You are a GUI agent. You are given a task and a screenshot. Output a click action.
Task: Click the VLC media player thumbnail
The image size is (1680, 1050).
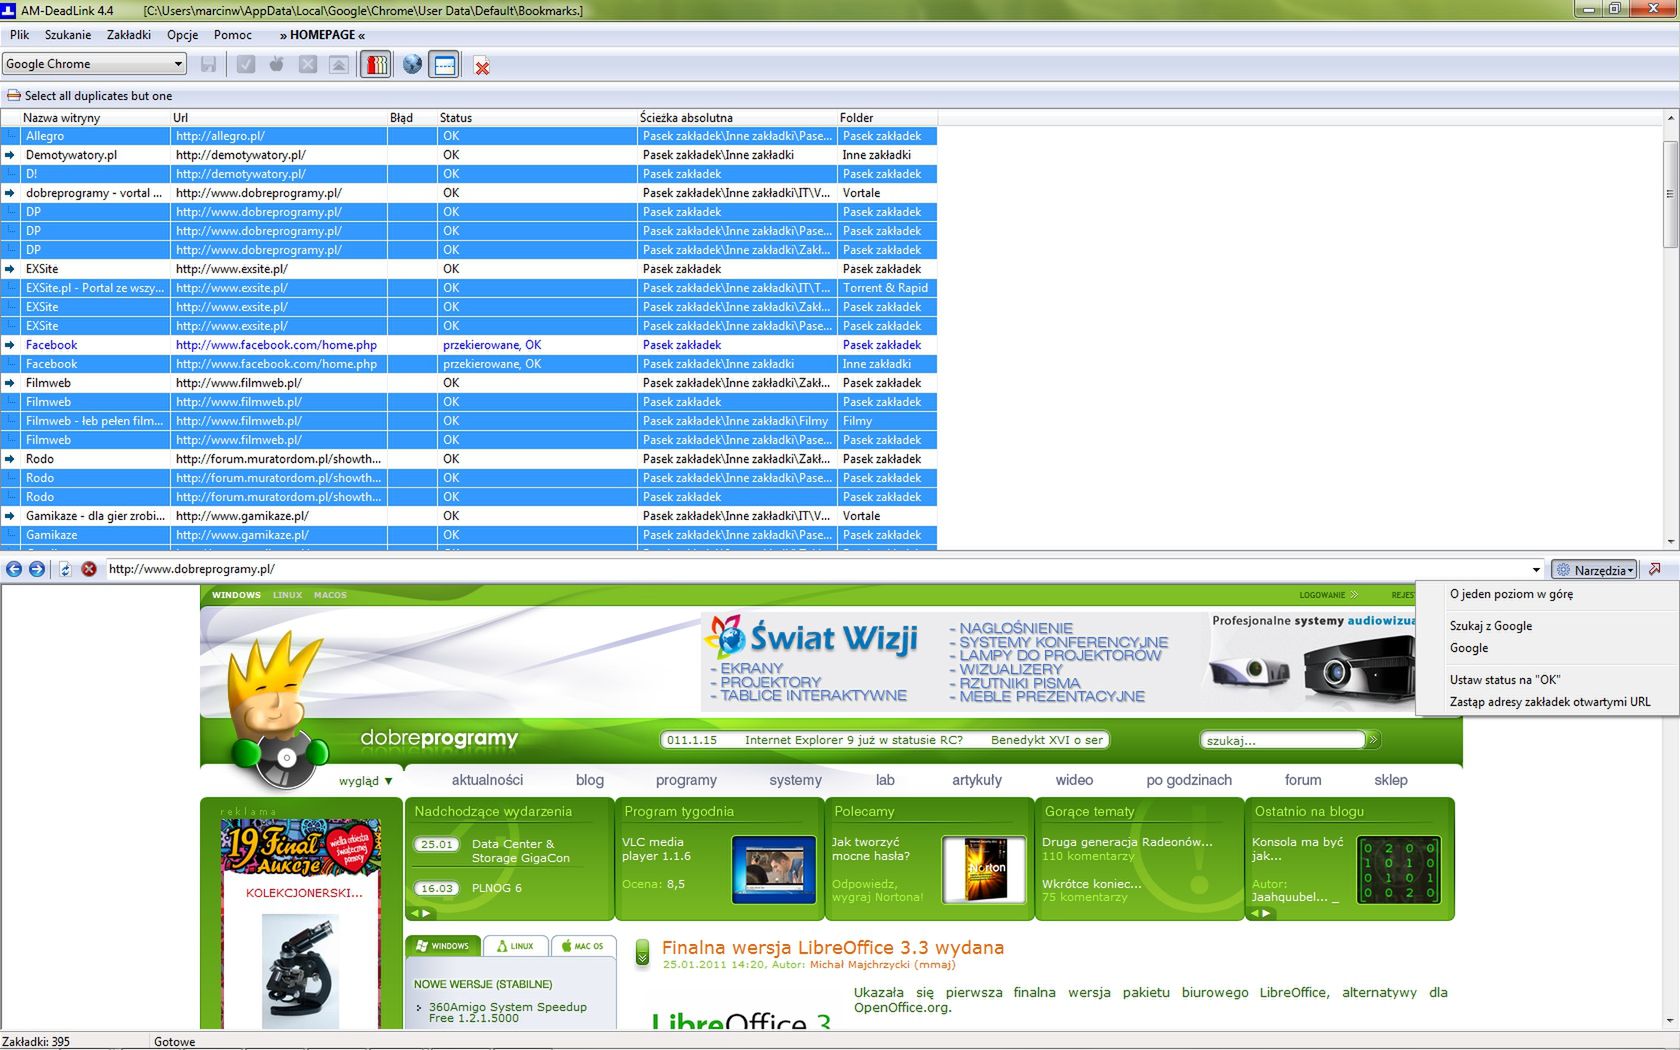(774, 869)
